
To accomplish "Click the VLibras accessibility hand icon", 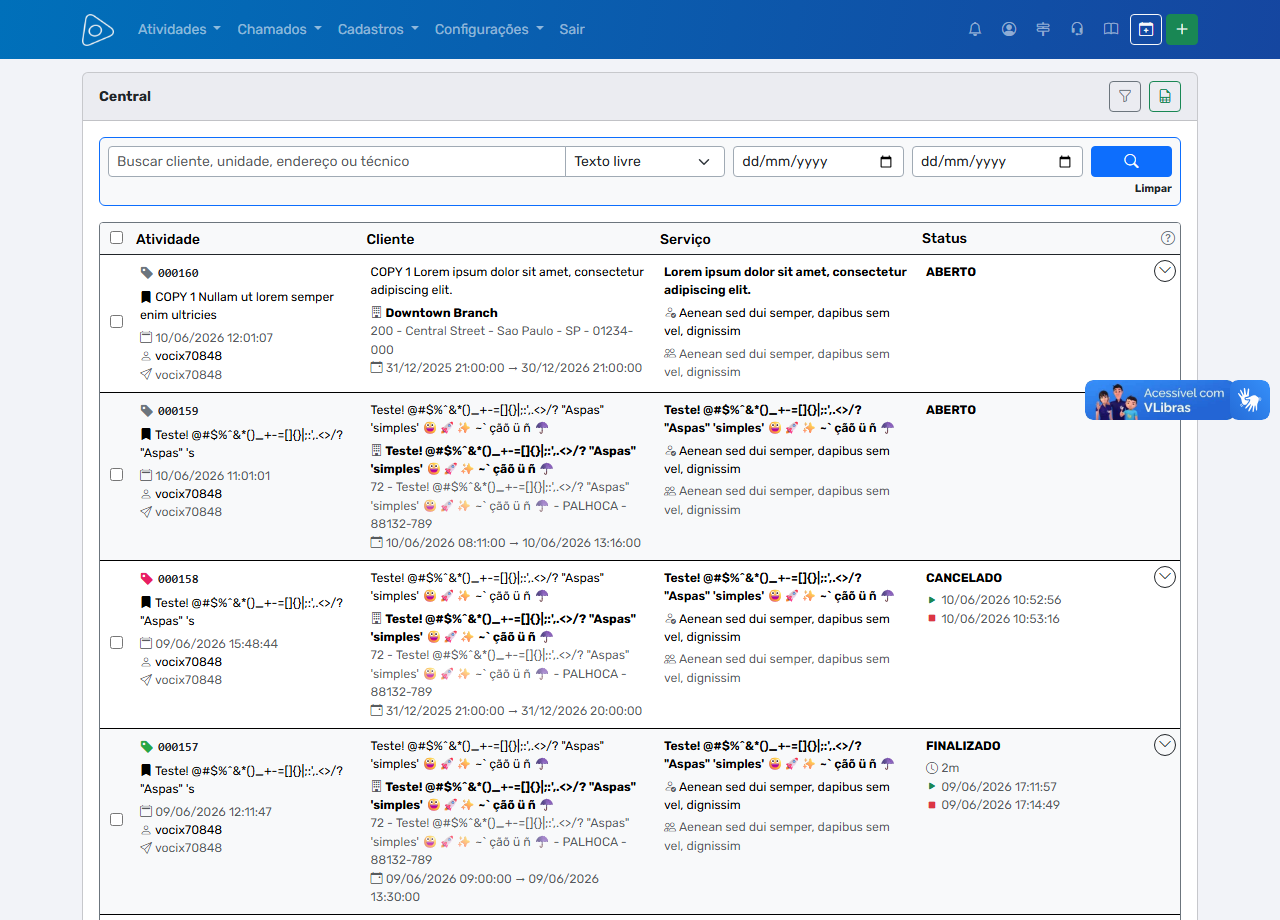I will (x=1250, y=400).
